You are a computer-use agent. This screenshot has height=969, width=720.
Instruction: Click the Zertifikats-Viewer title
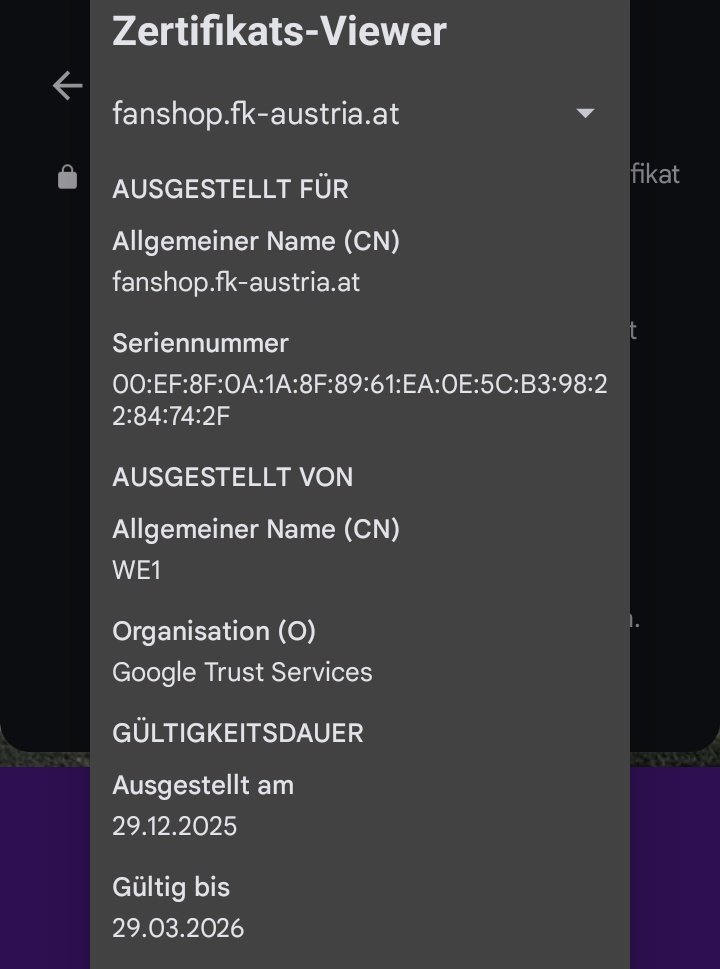(279, 32)
